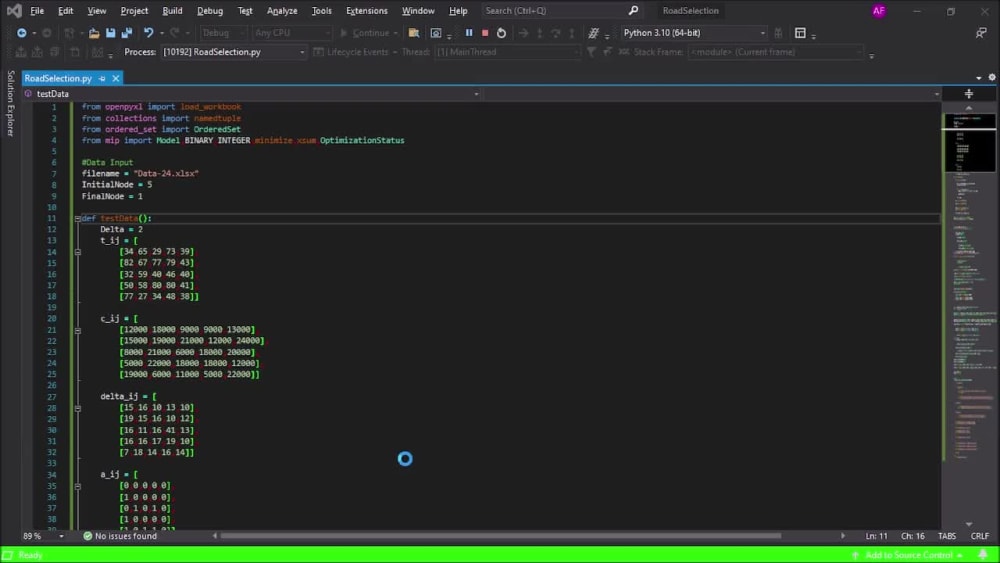Viewport: 1000px width, 563px height.
Task: Open the Stack Frame <module> dropdown
Action: click(x=776, y=52)
